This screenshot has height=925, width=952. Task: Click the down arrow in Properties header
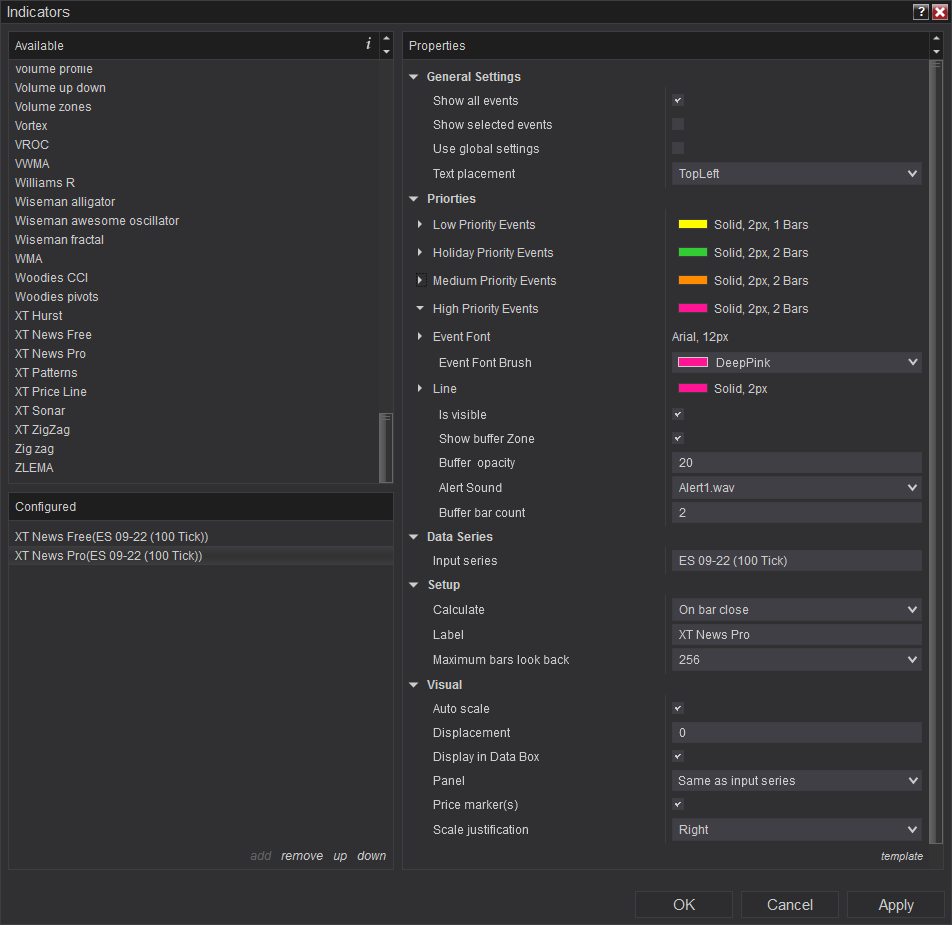(x=936, y=52)
